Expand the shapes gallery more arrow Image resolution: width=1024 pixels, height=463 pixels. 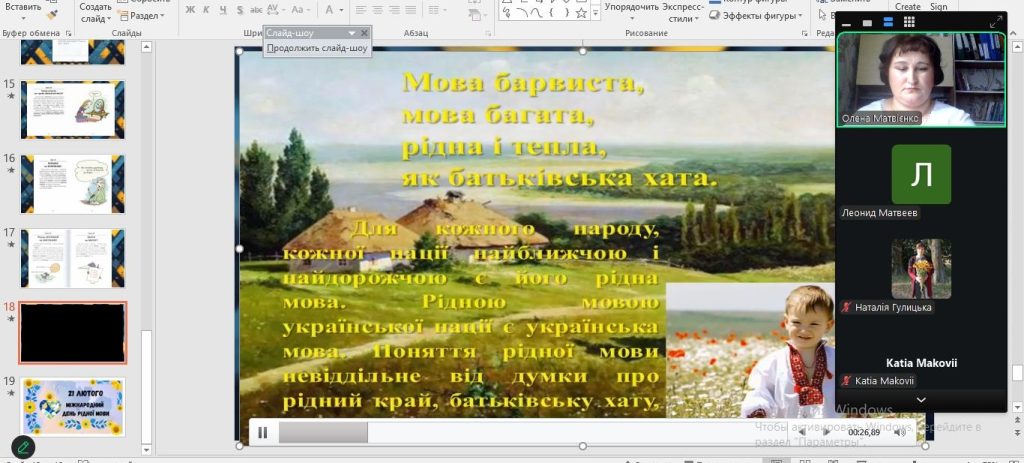595,12
